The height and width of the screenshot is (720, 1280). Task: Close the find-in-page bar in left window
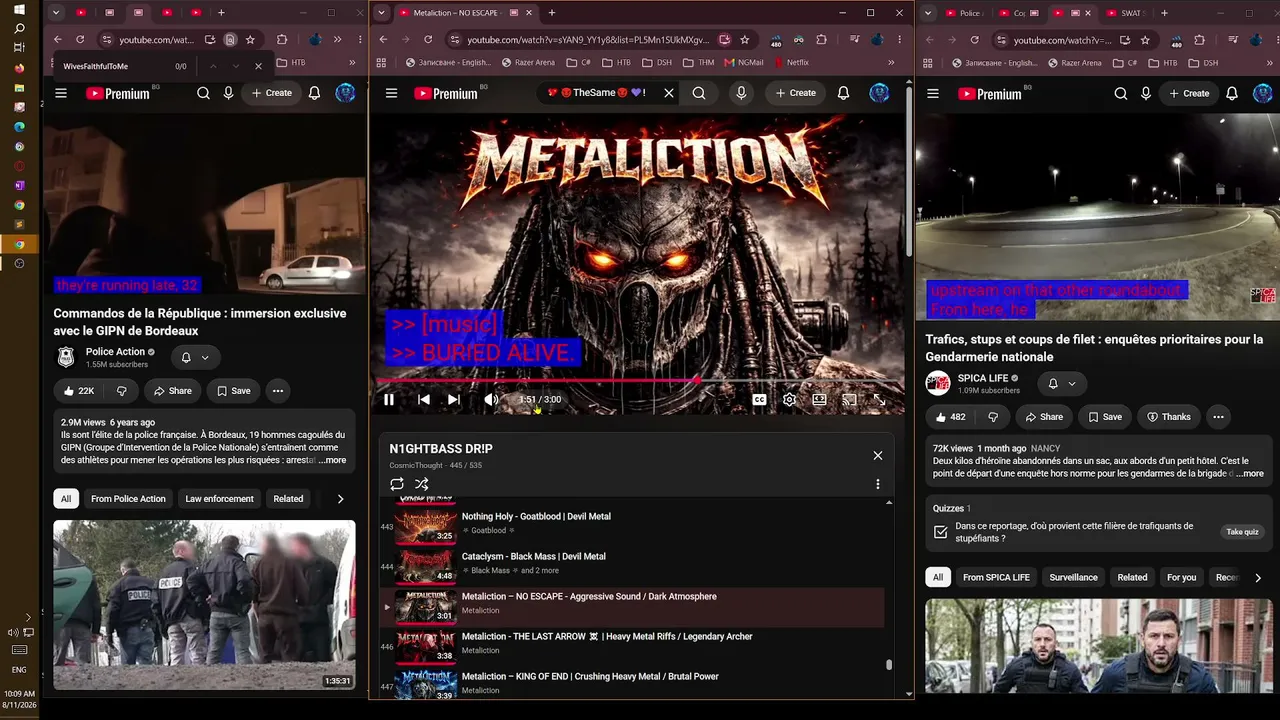pos(258,66)
